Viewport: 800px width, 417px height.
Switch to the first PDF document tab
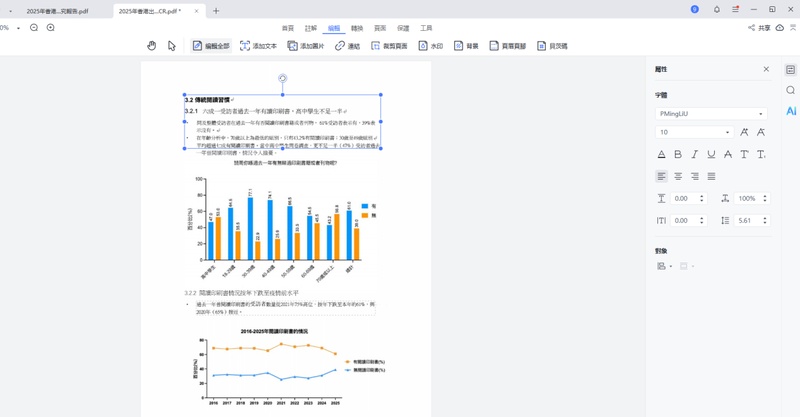point(57,11)
